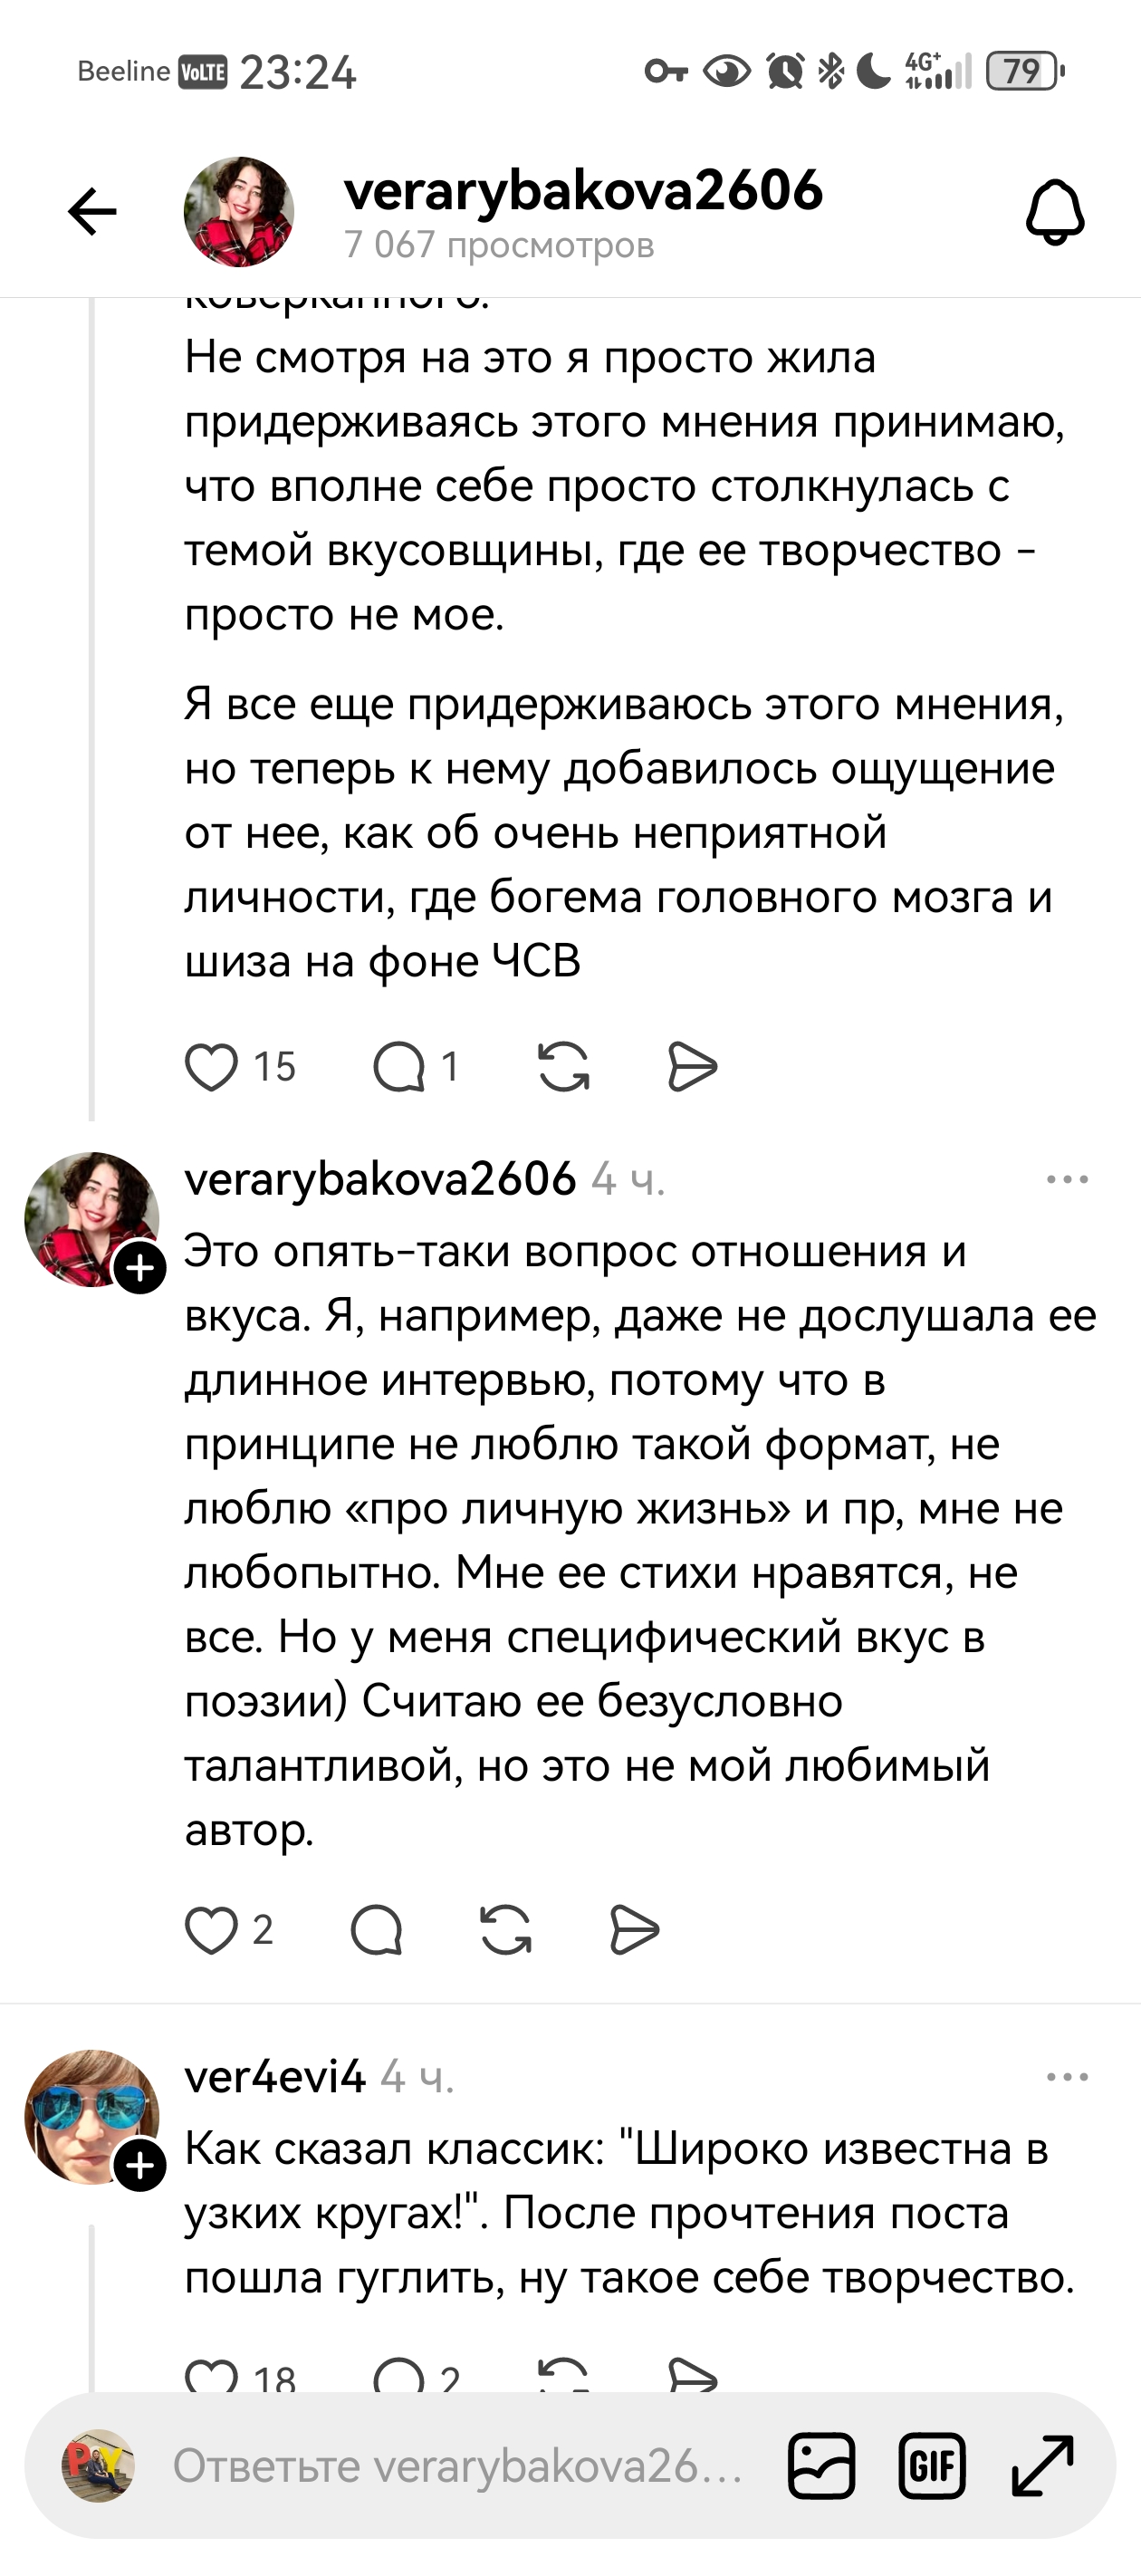The height and width of the screenshot is (2576, 1141).
Task: Follow ver4evi4 via avatar plus badge
Action: [x=140, y=2165]
